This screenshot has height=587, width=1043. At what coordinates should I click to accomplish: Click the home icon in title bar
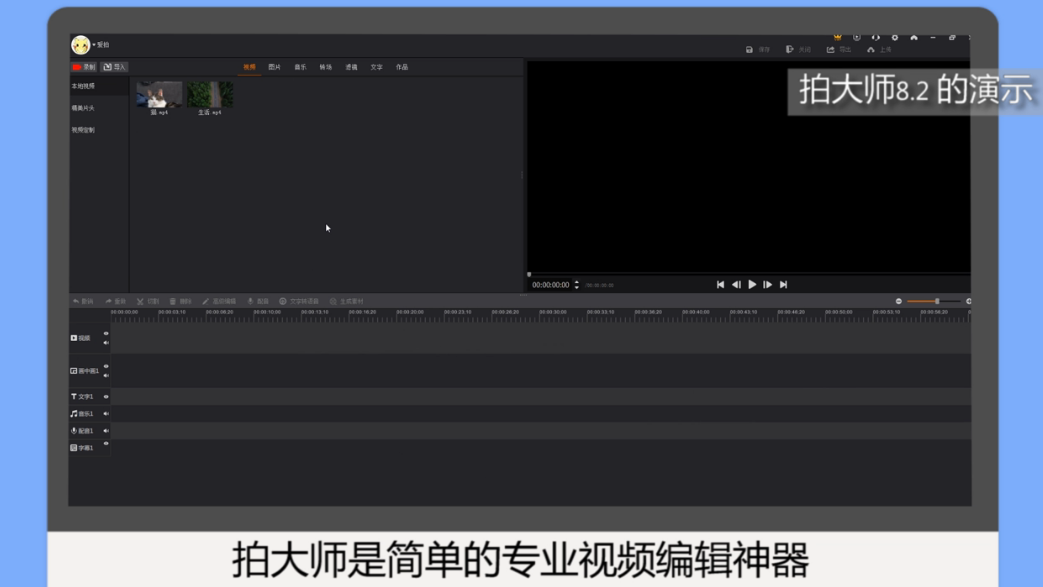pyautogui.click(x=914, y=37)
